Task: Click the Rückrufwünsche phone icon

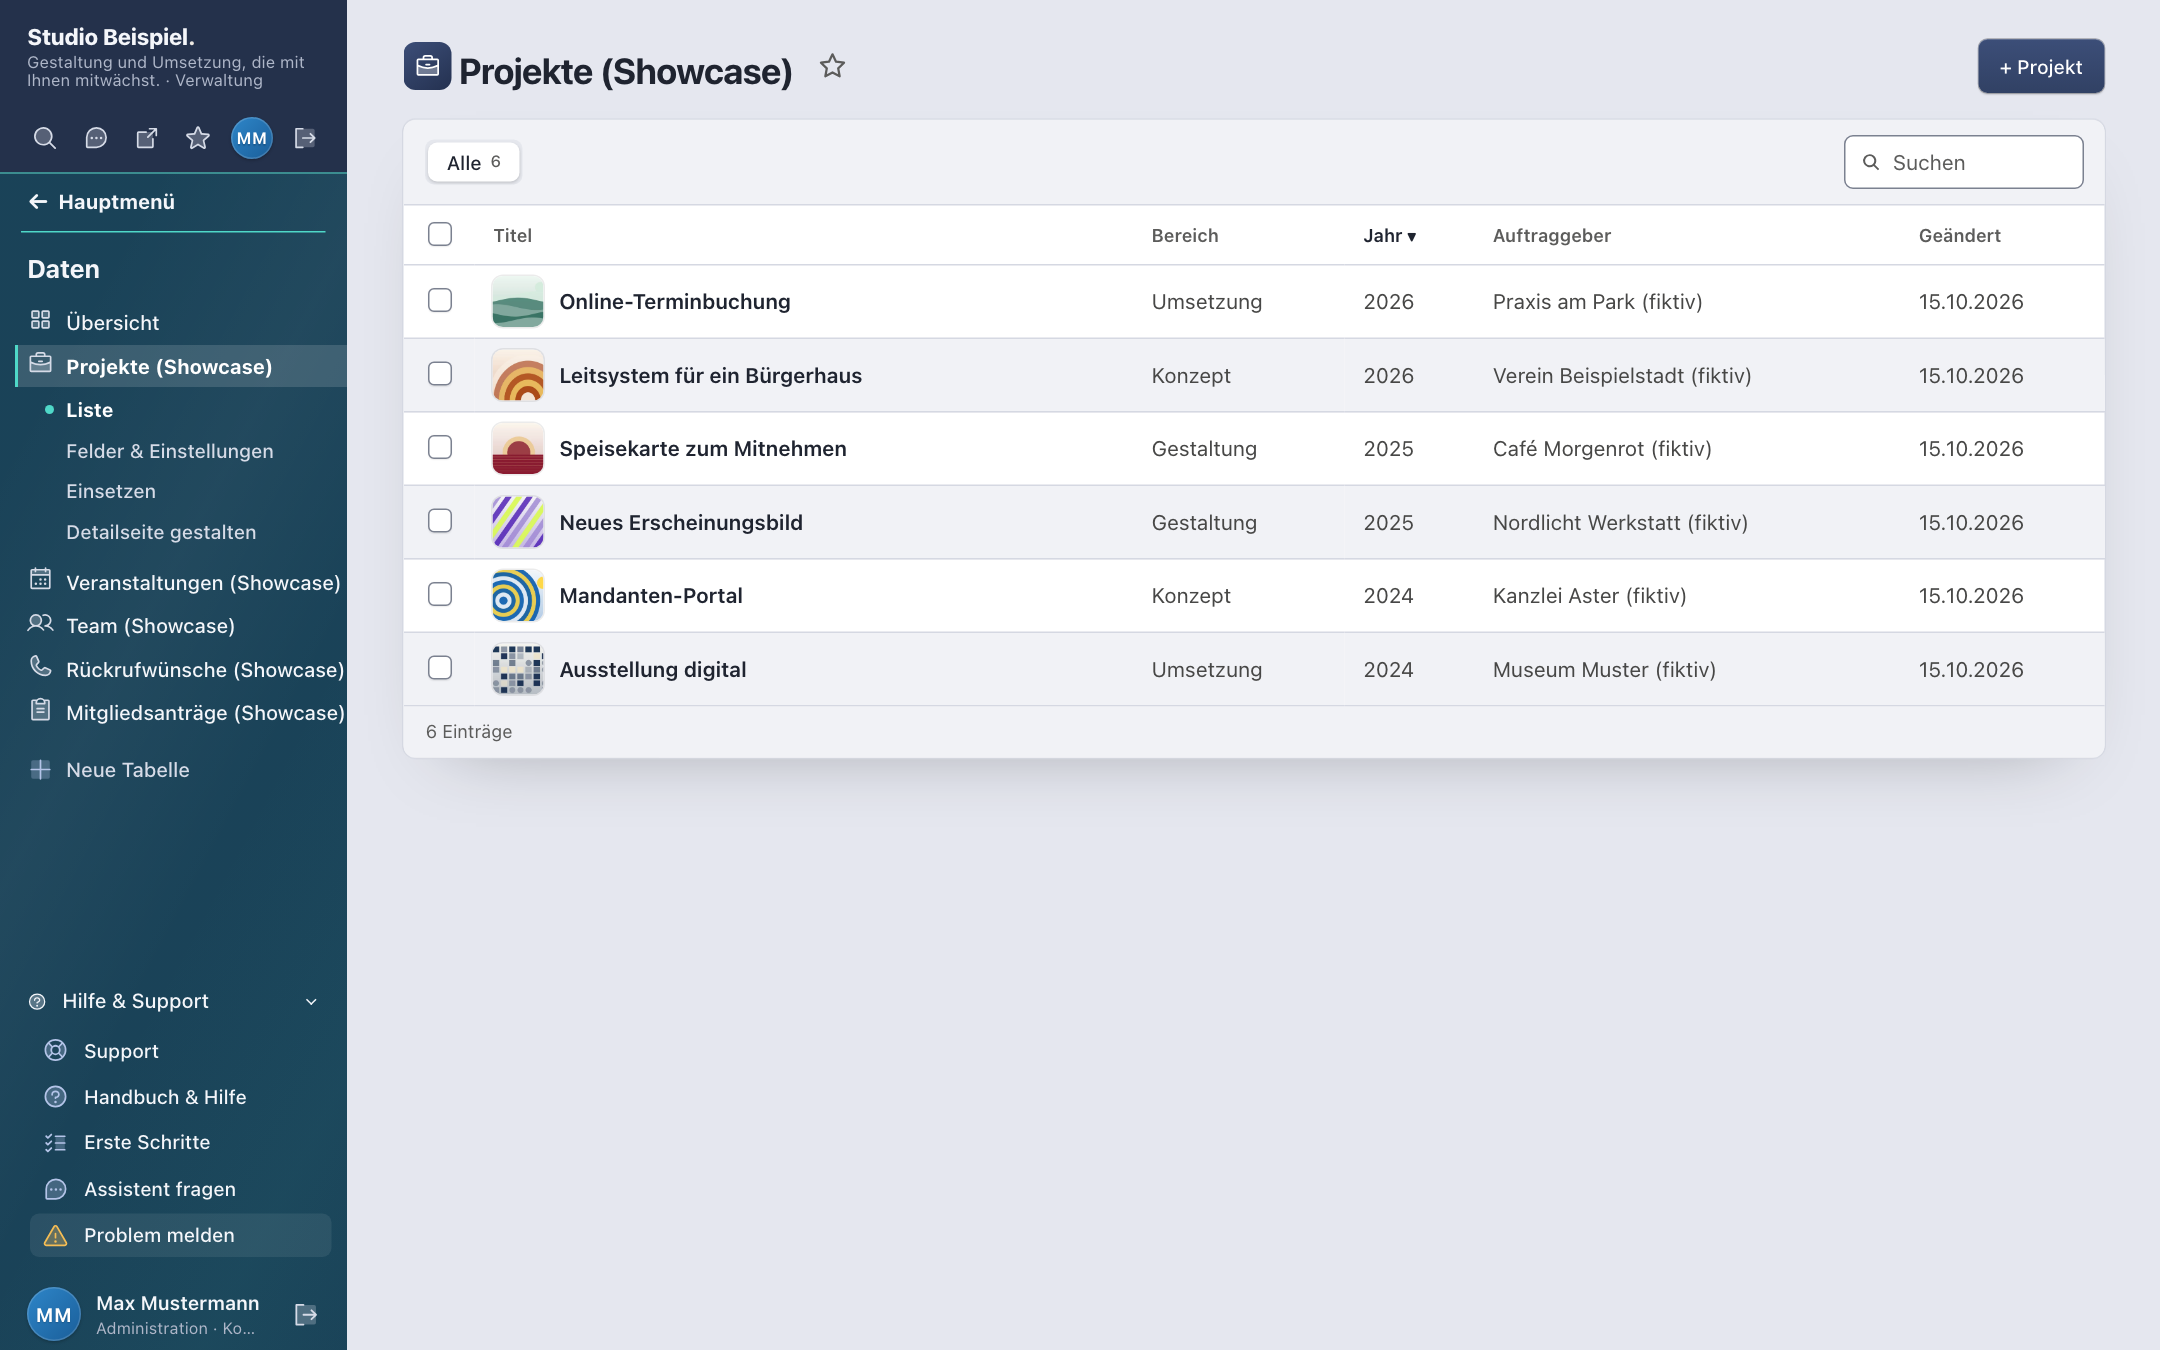Action: click(40, 665)
